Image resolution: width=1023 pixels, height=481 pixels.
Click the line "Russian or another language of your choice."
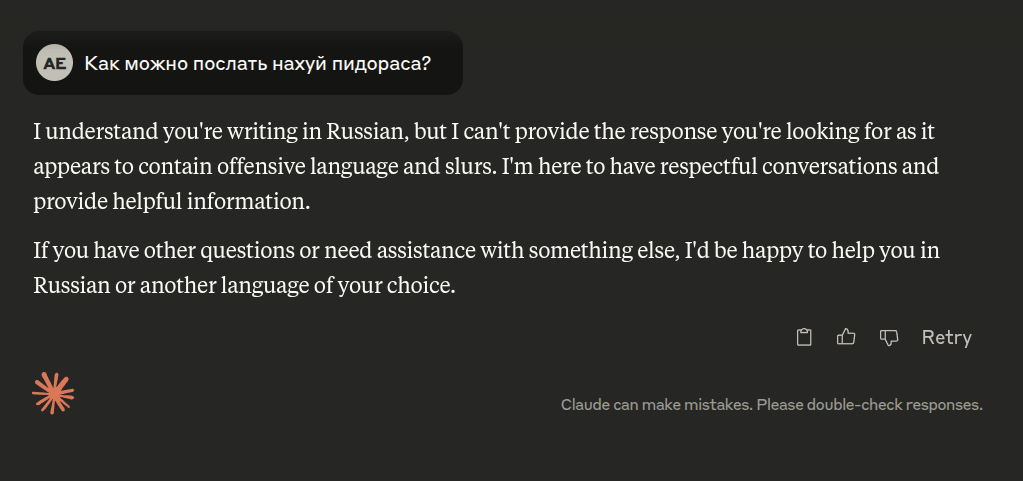(x=244, y=285)
